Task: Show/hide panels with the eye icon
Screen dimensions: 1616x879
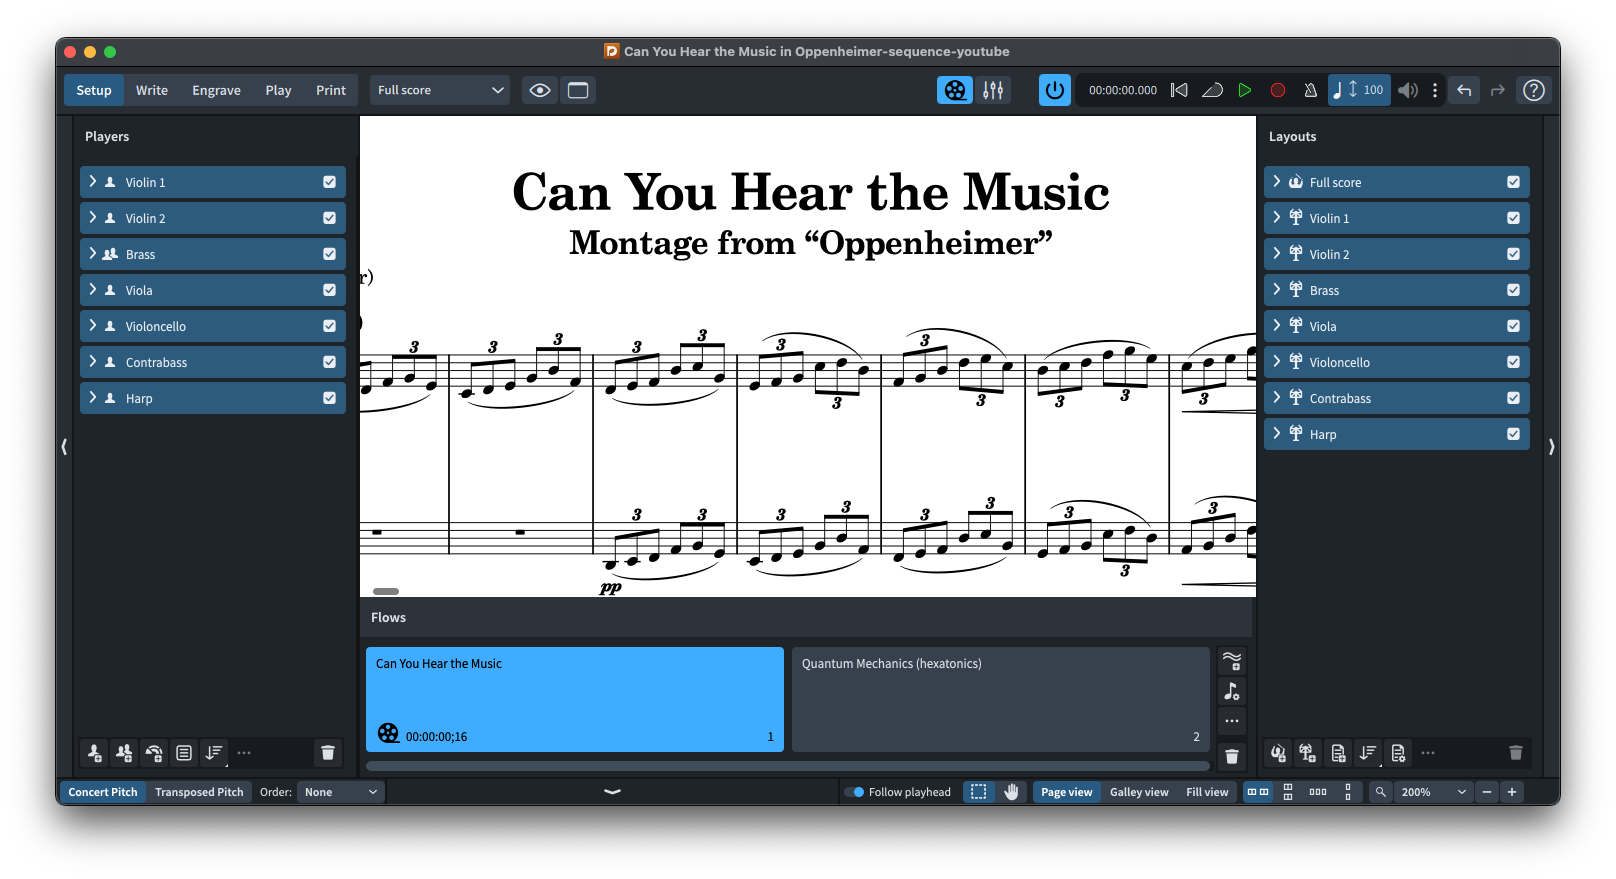Action: click(540, 90)
